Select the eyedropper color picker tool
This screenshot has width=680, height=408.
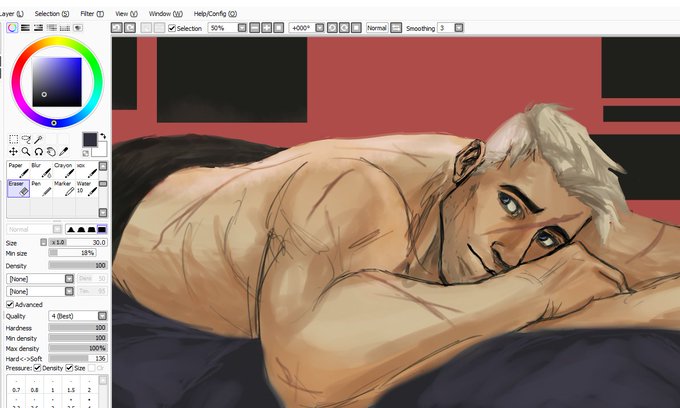click(x=64, y=151)
